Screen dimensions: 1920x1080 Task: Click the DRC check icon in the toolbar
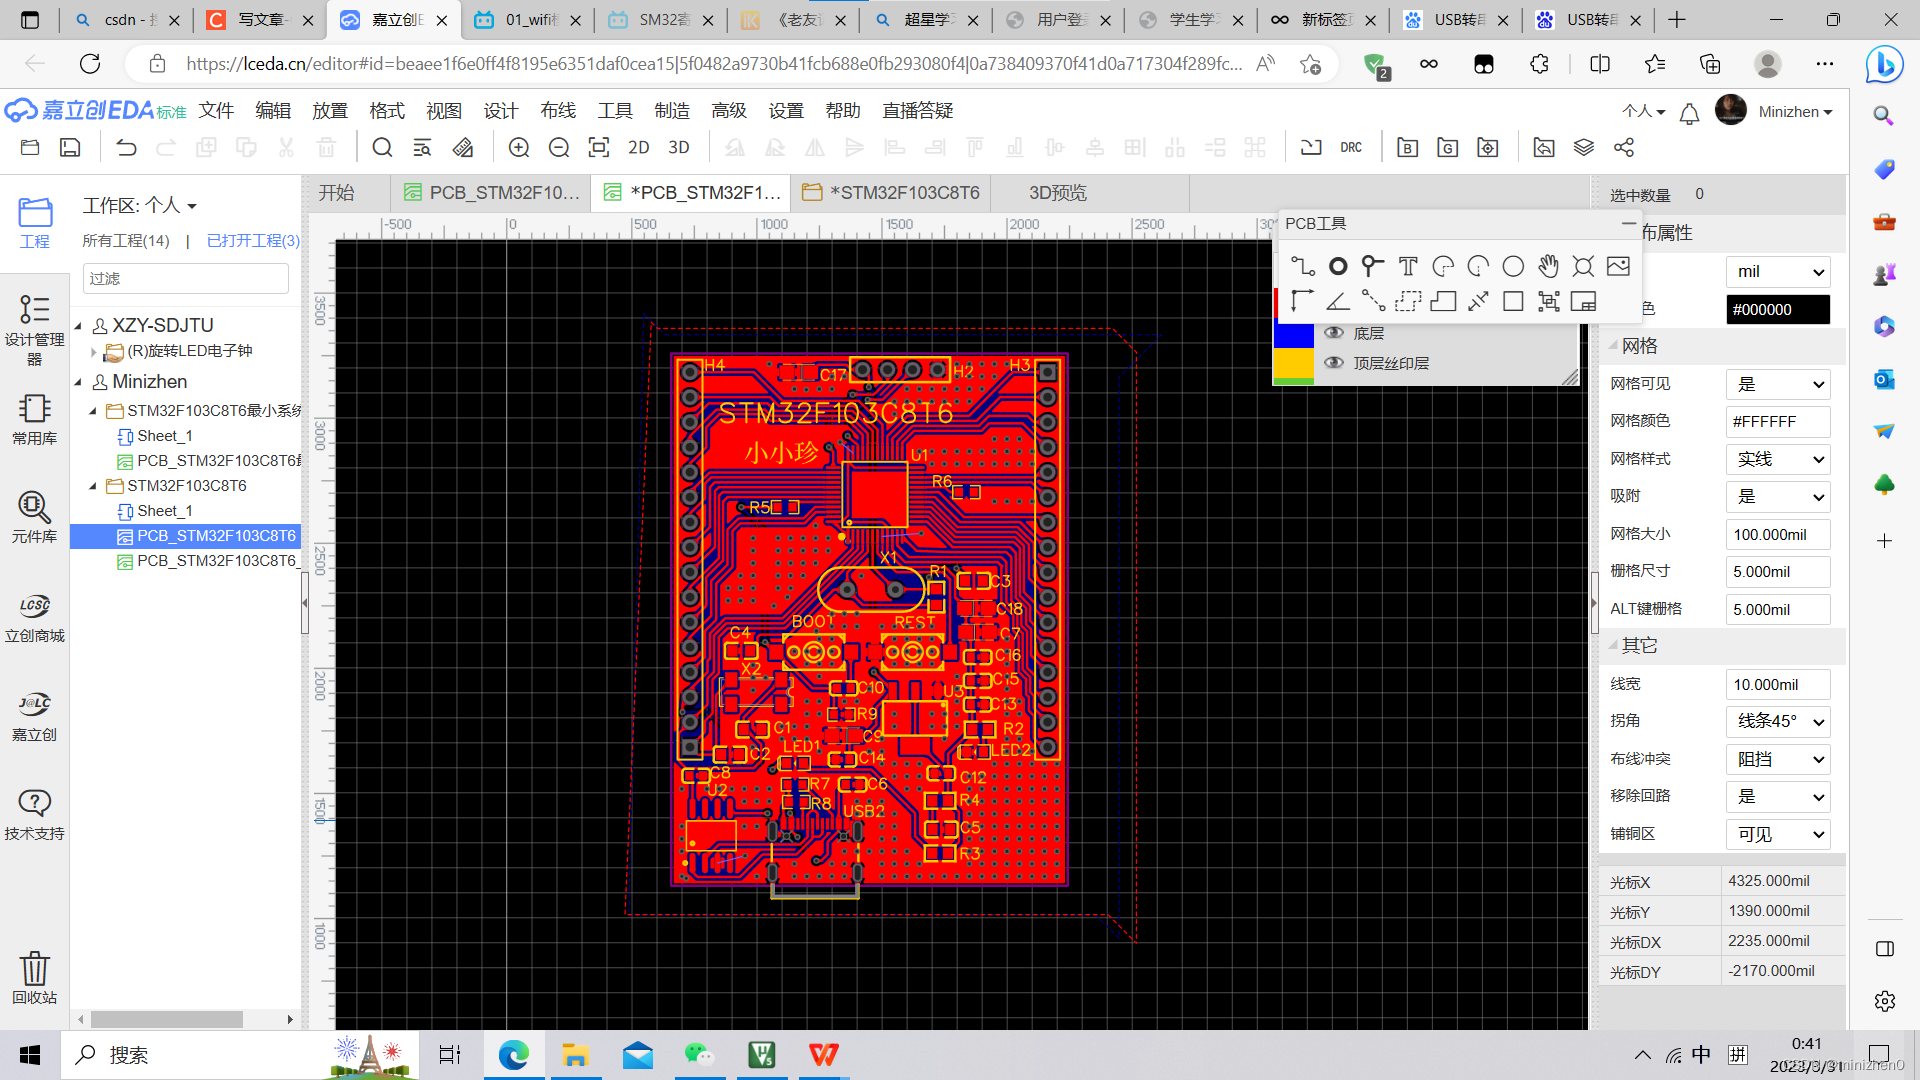click(1351, 148)
